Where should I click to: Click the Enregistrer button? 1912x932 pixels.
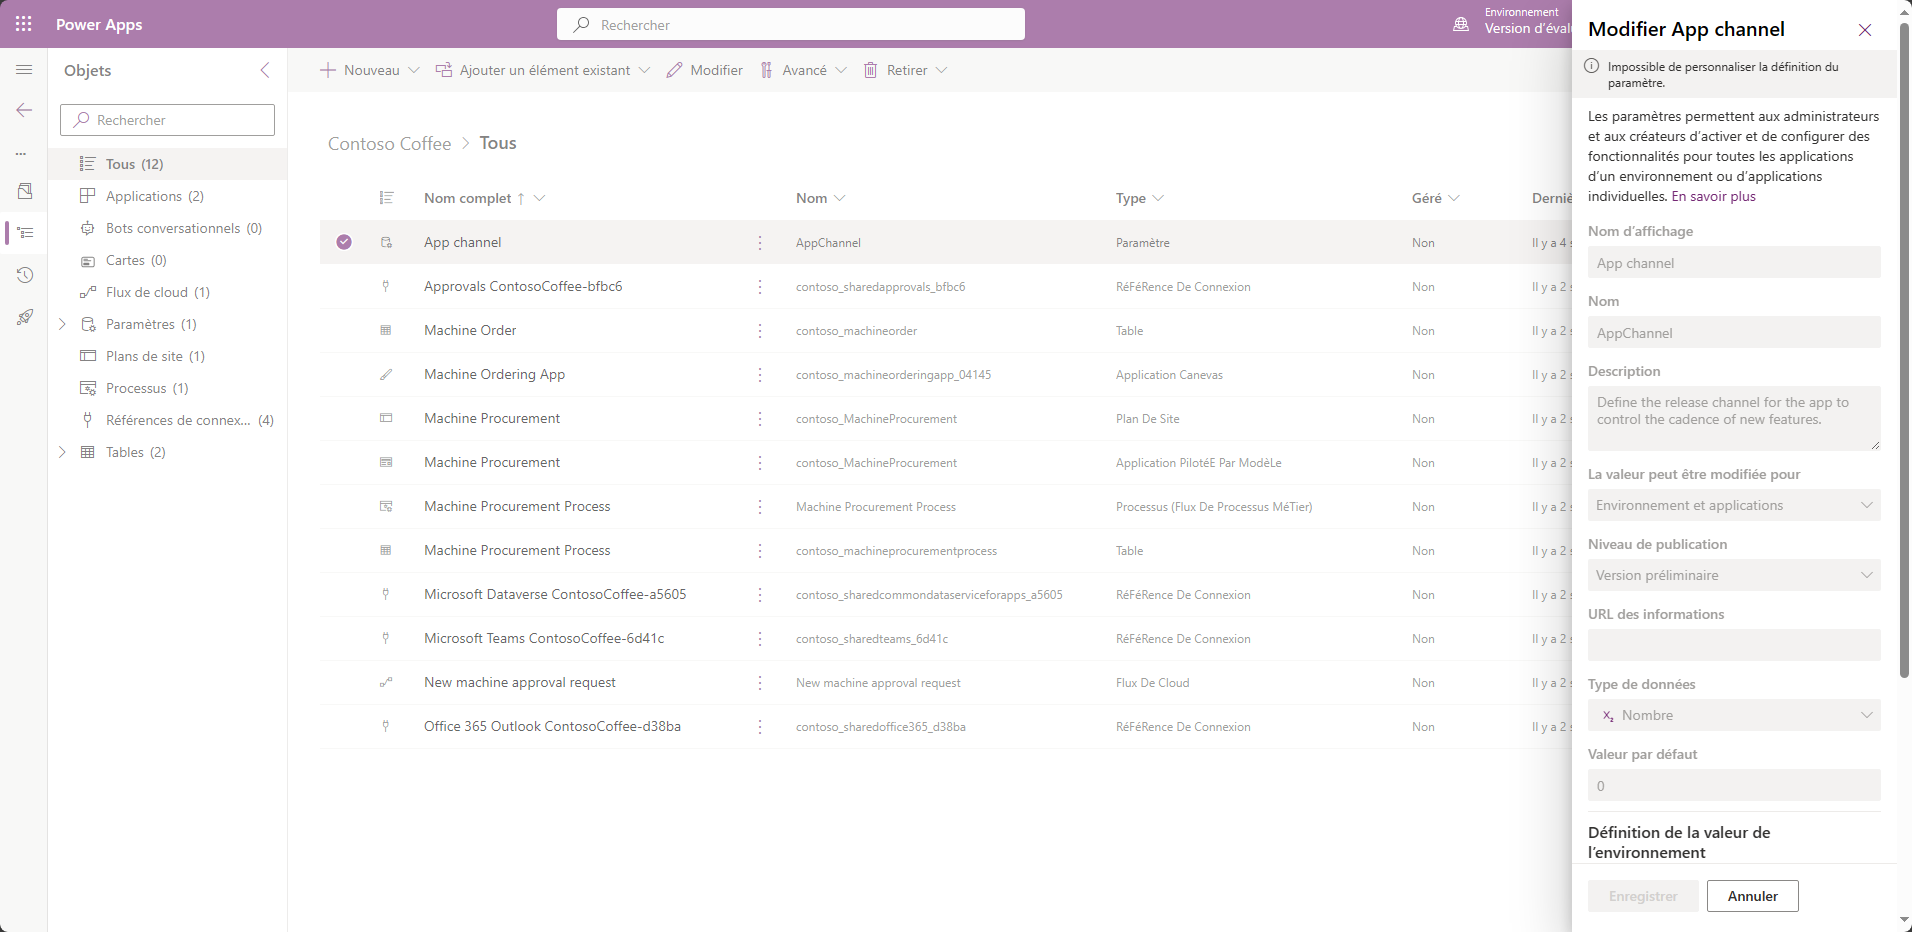[x=1643, y=896]
